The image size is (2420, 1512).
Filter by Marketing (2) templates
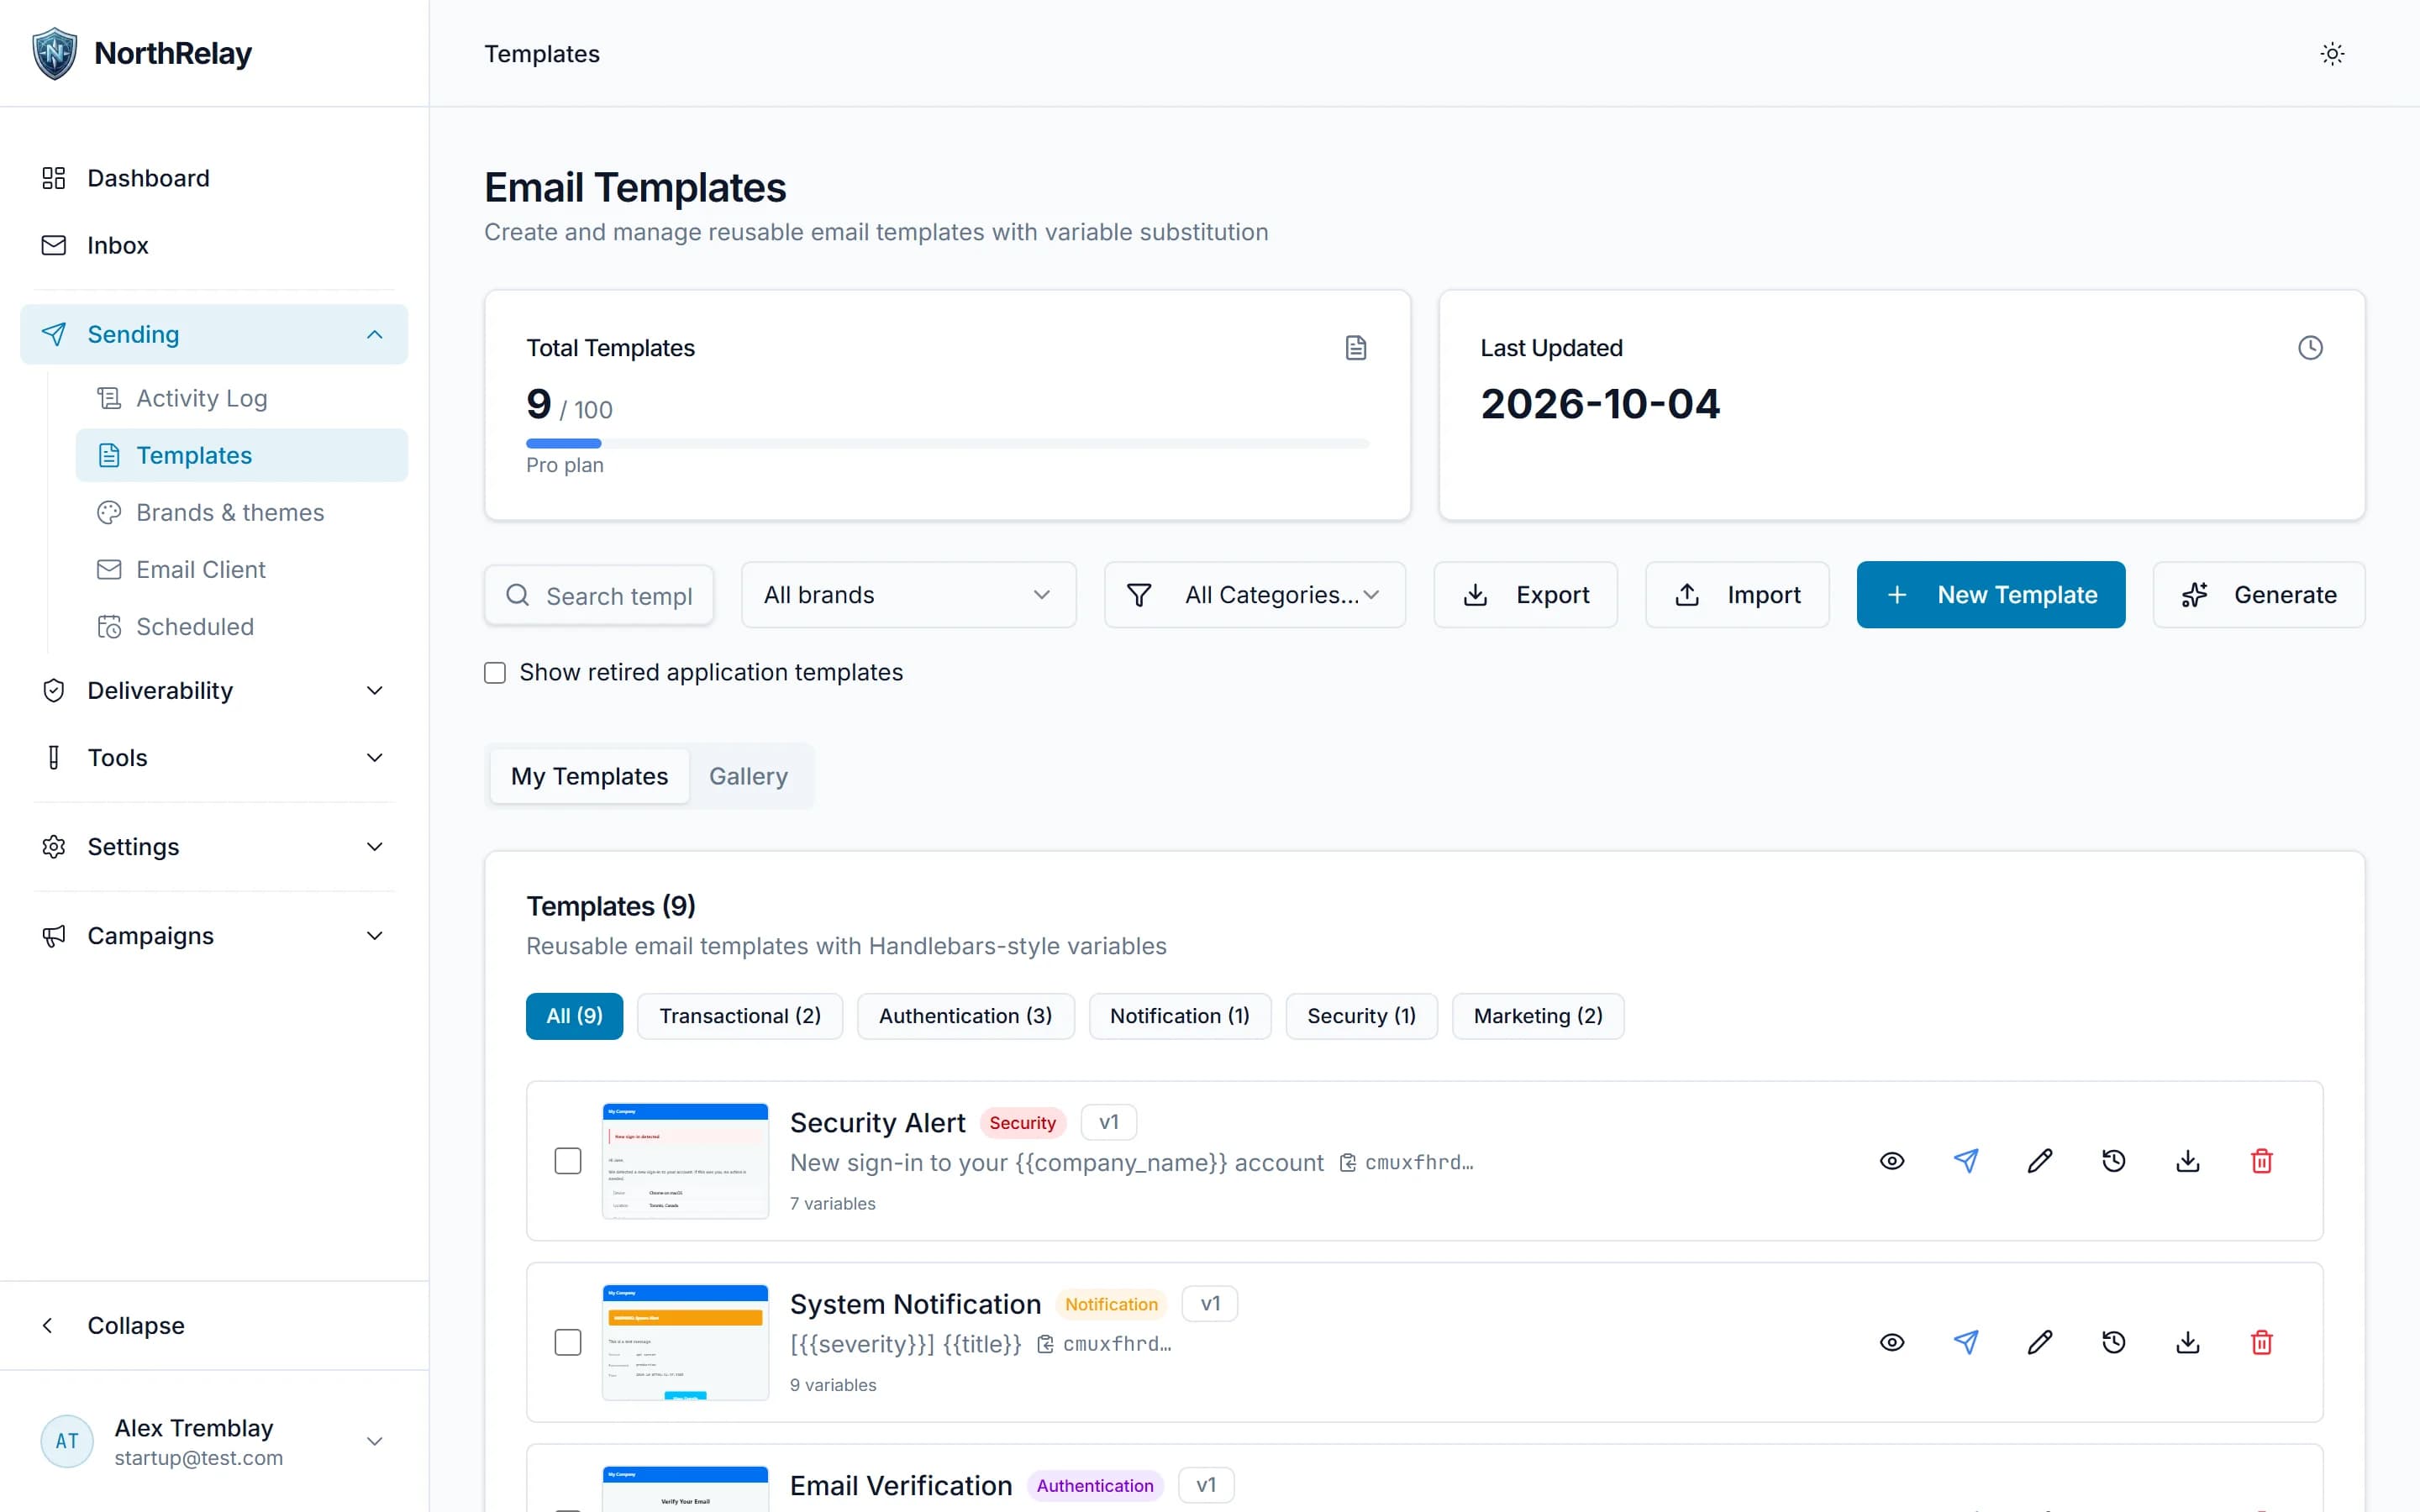[x=1538, y=1016]
